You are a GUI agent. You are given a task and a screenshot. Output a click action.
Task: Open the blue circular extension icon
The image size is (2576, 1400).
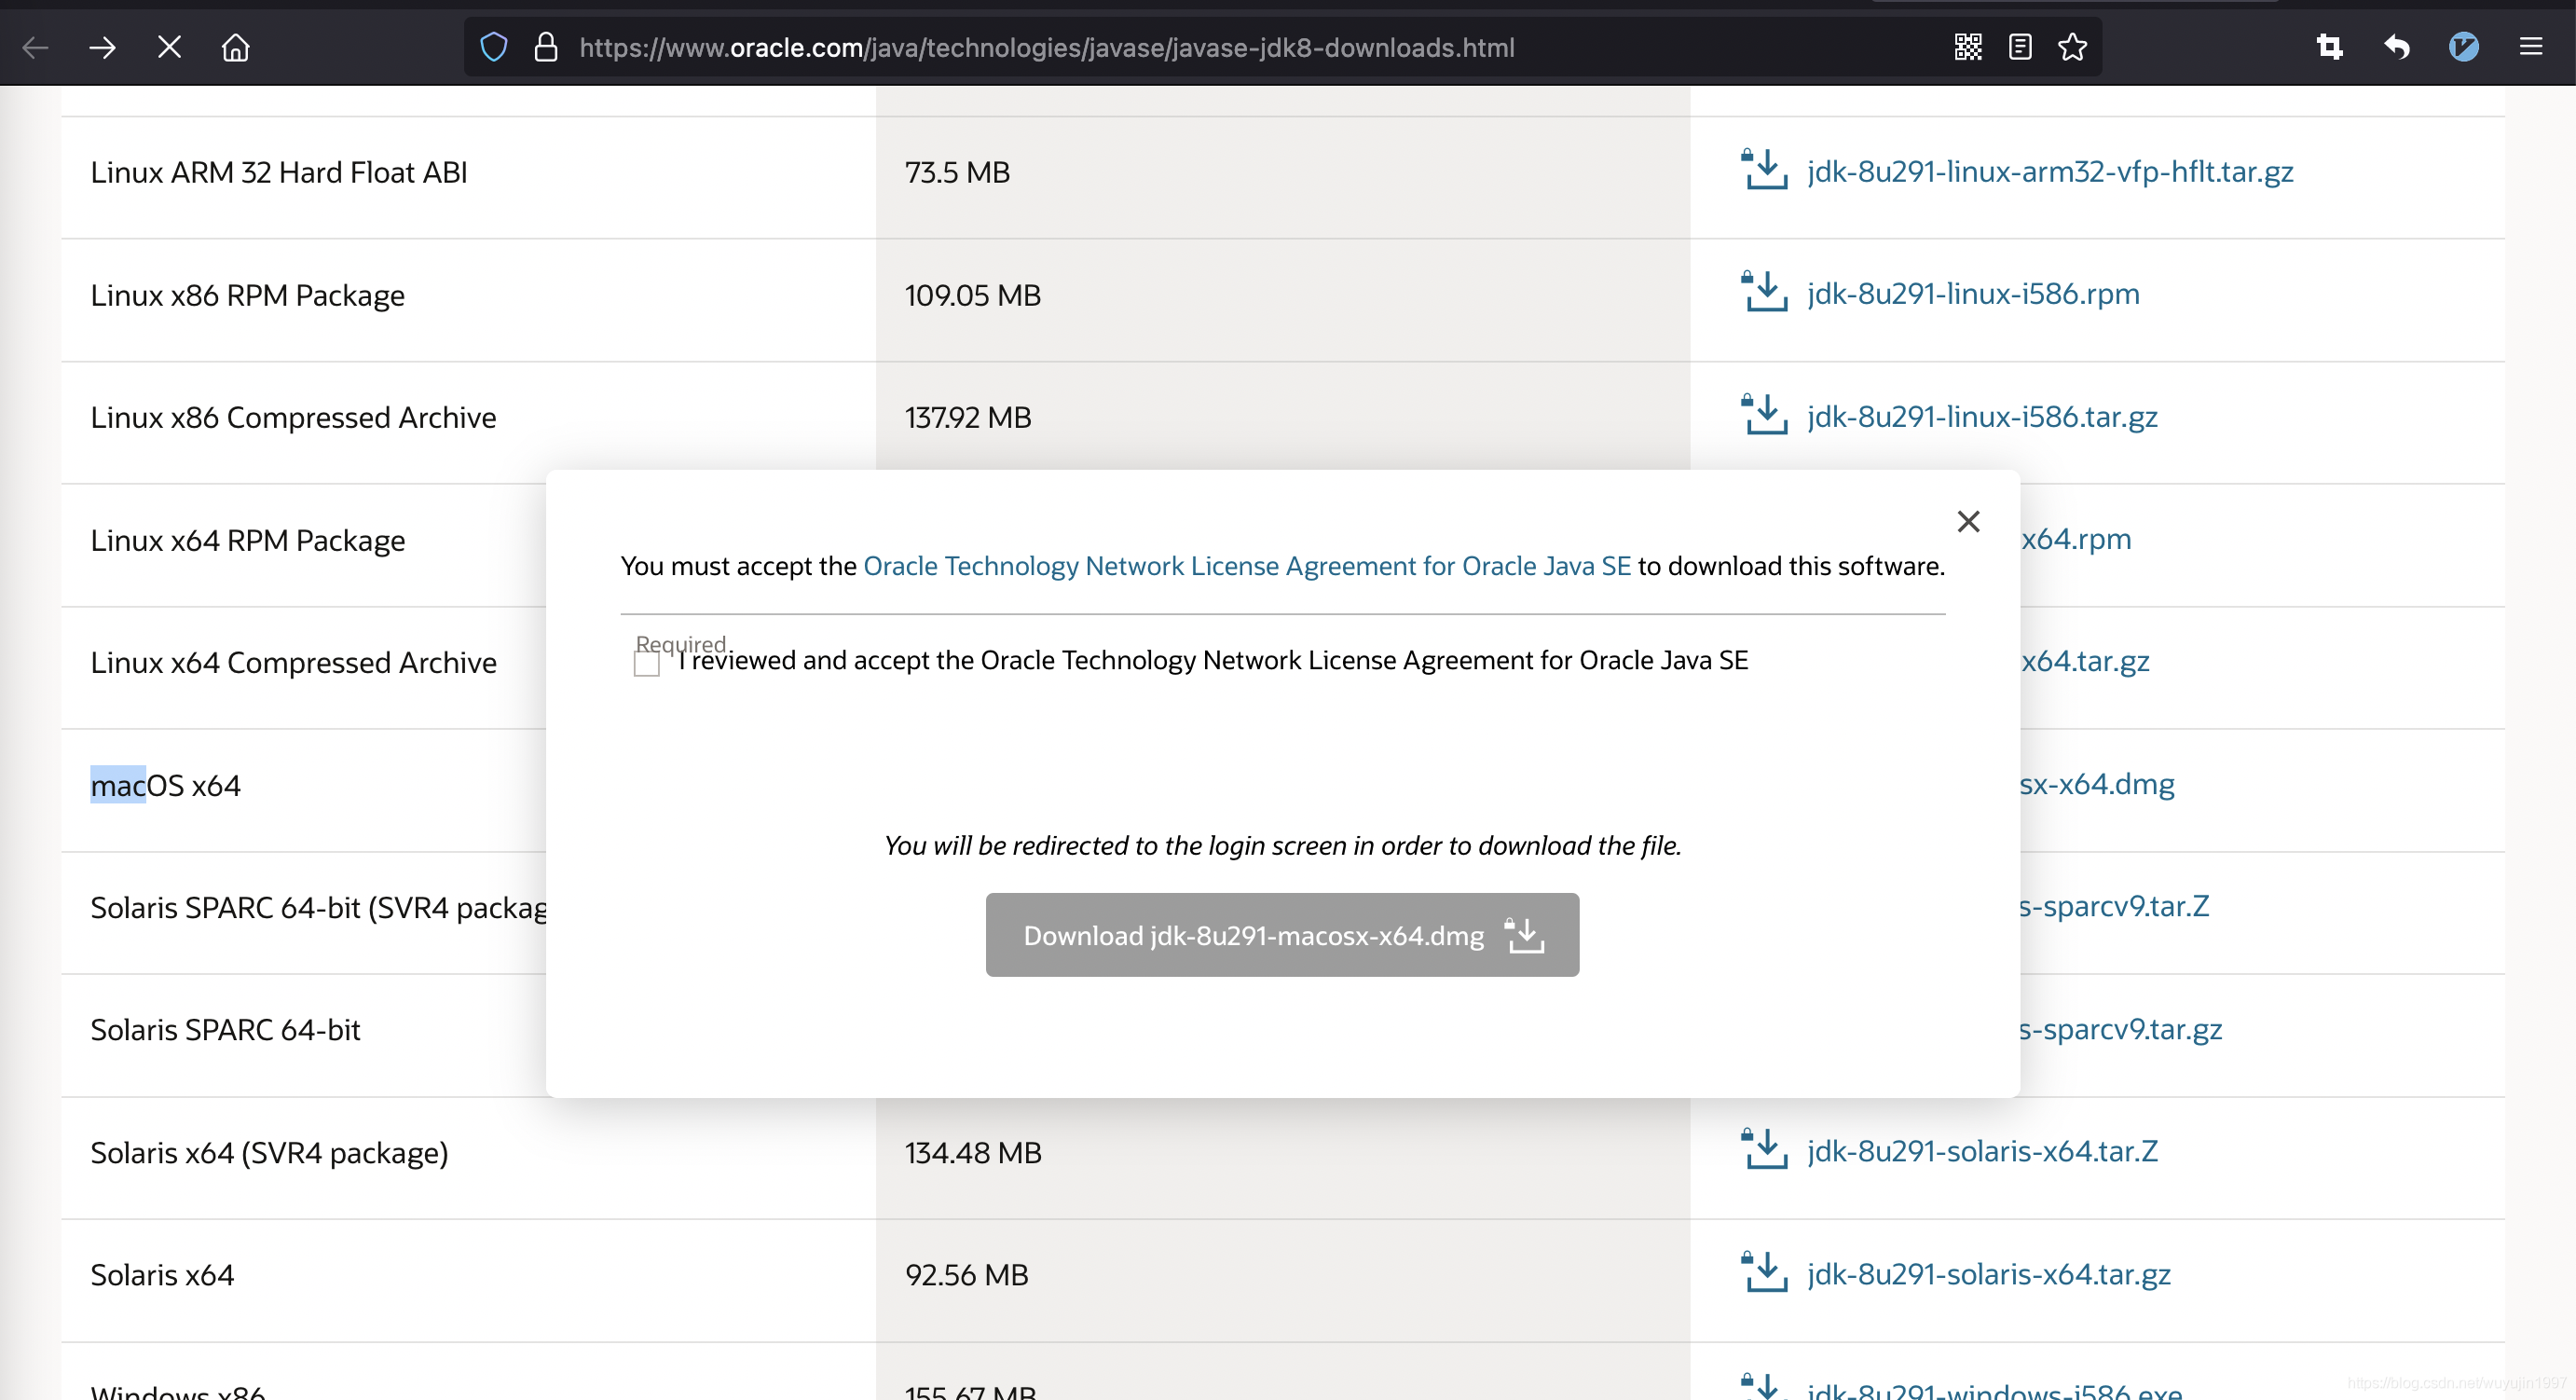coord(2464,47)
